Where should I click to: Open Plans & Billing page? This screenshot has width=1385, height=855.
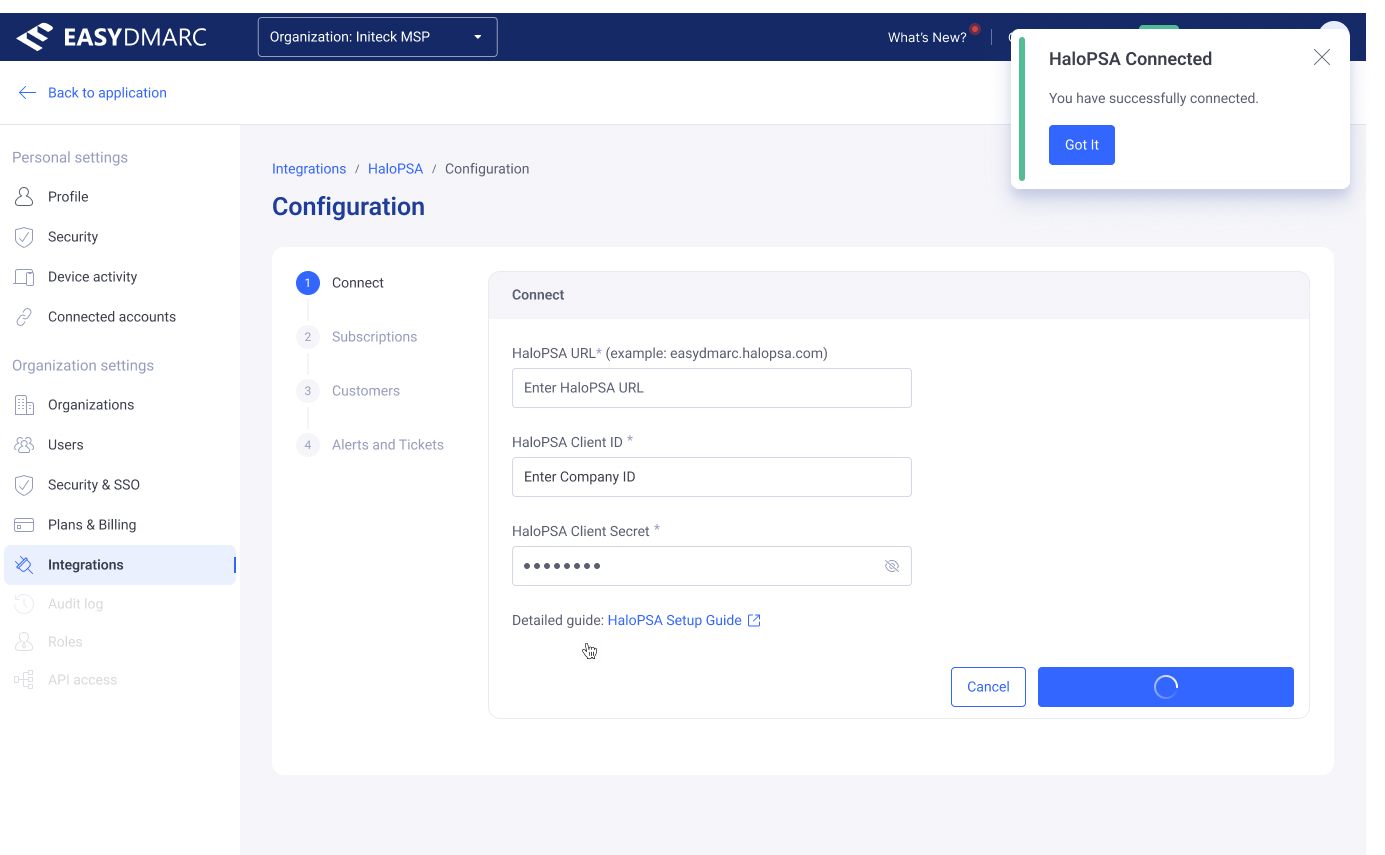click(x=92, y=525)
